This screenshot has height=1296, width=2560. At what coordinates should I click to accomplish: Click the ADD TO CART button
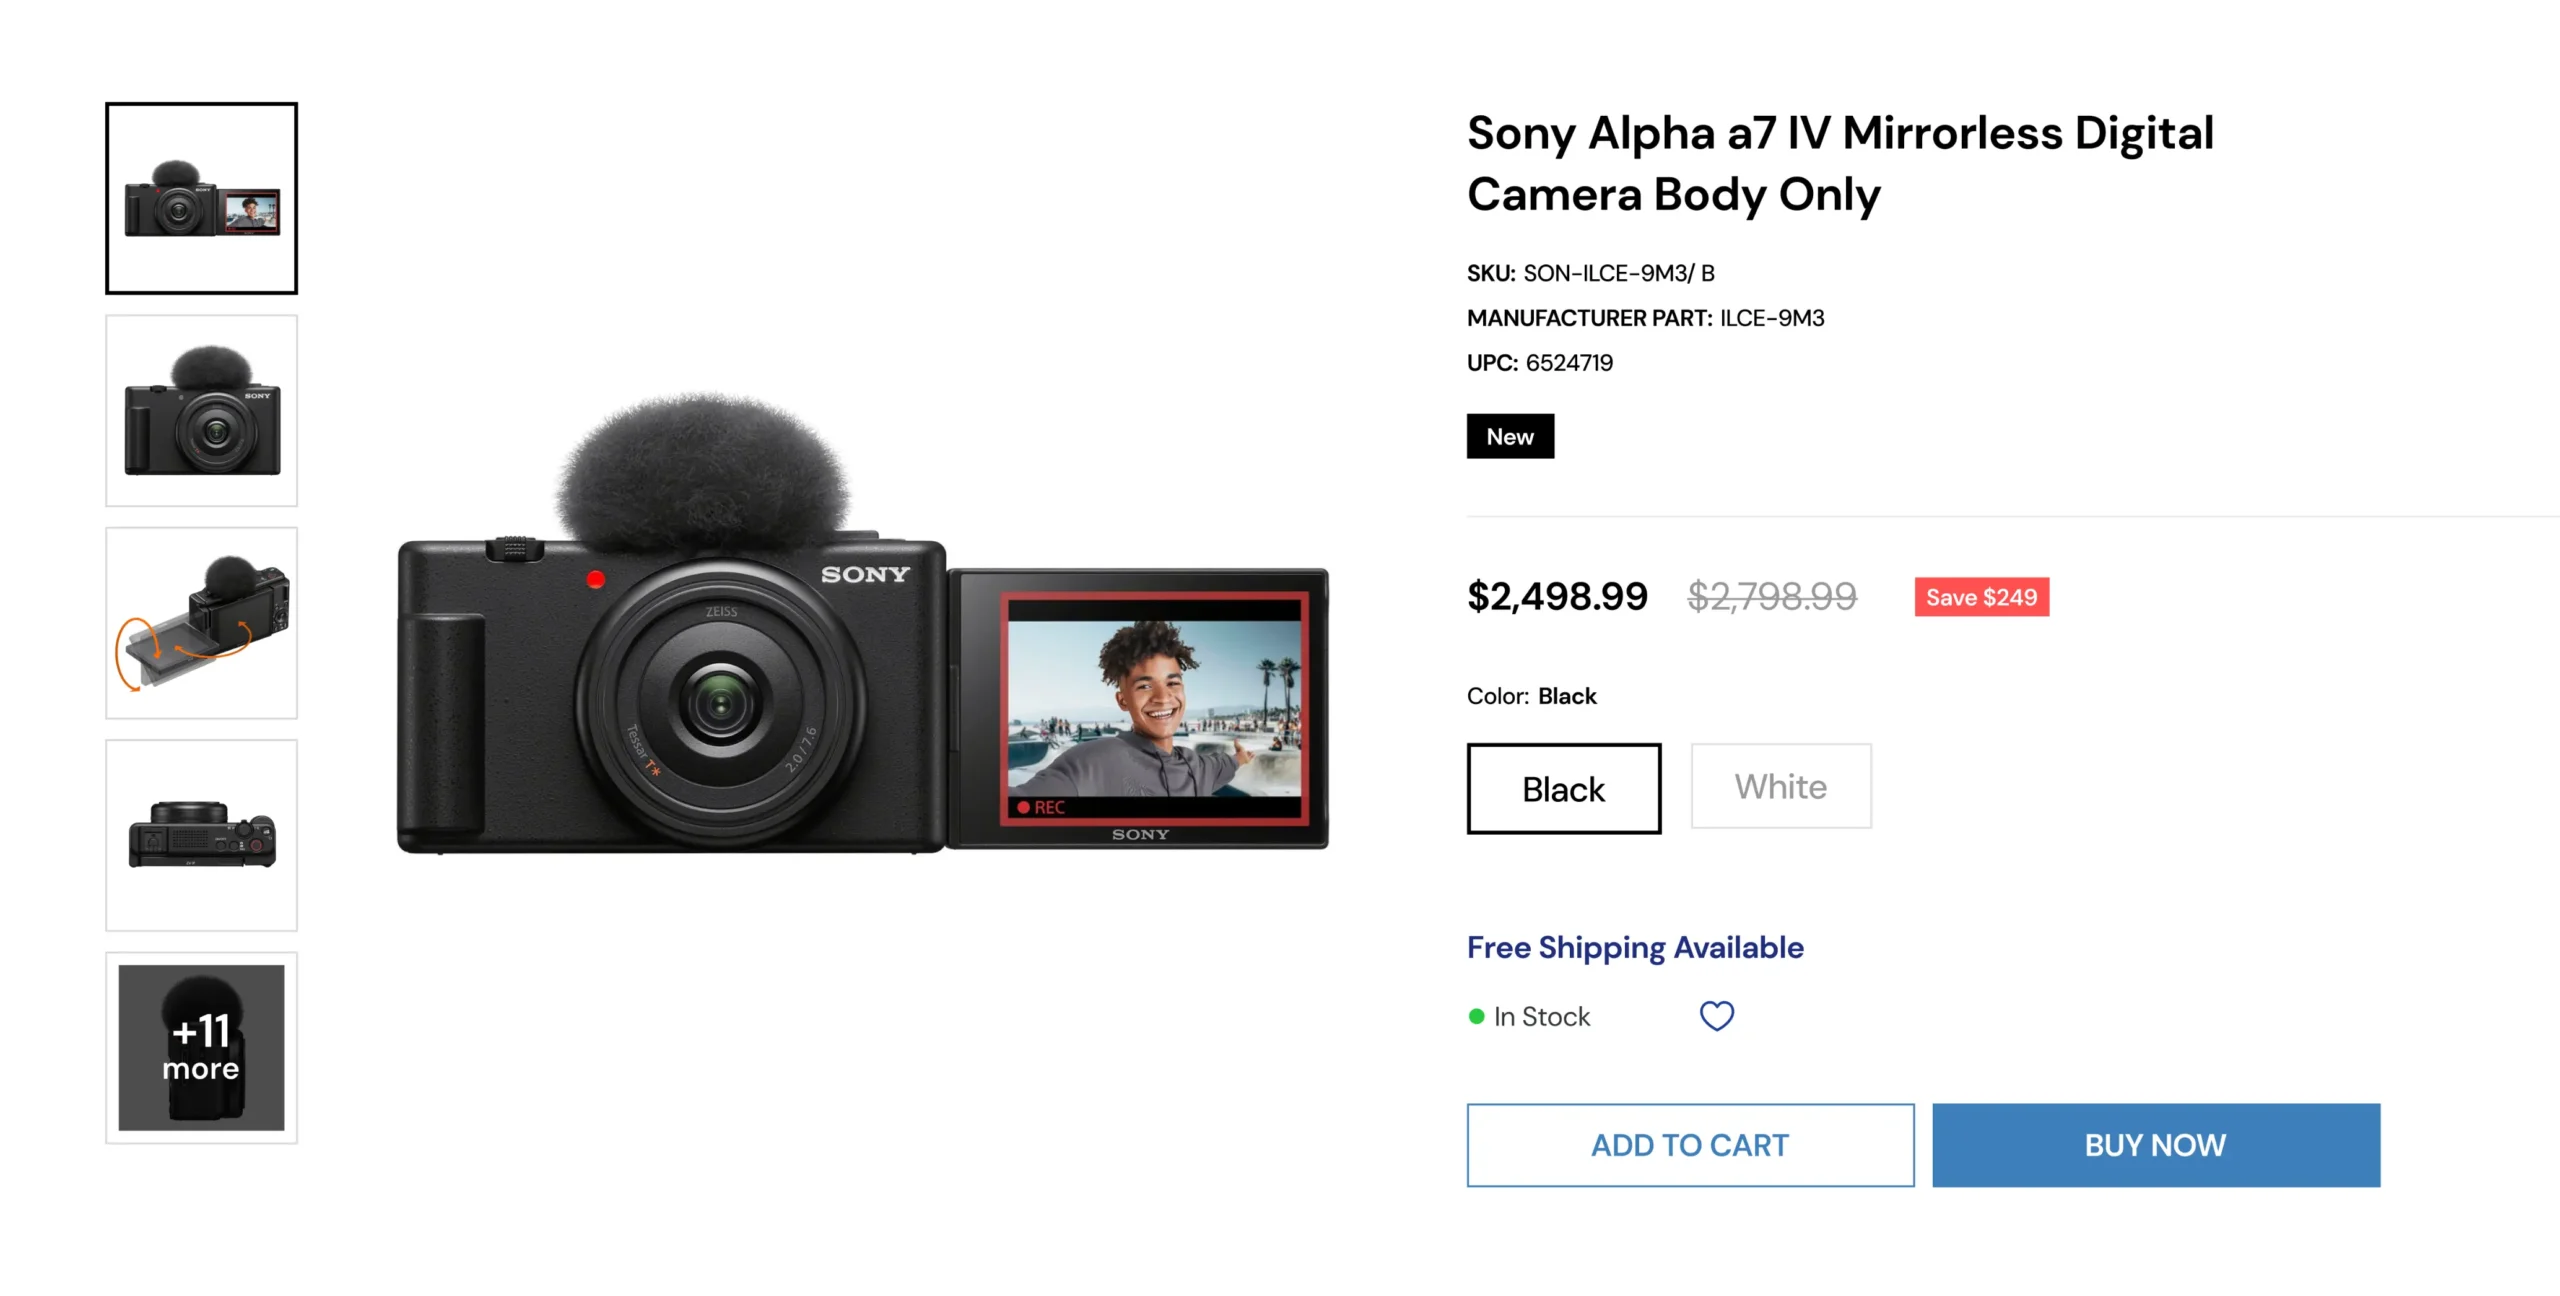point(1690,1145)
